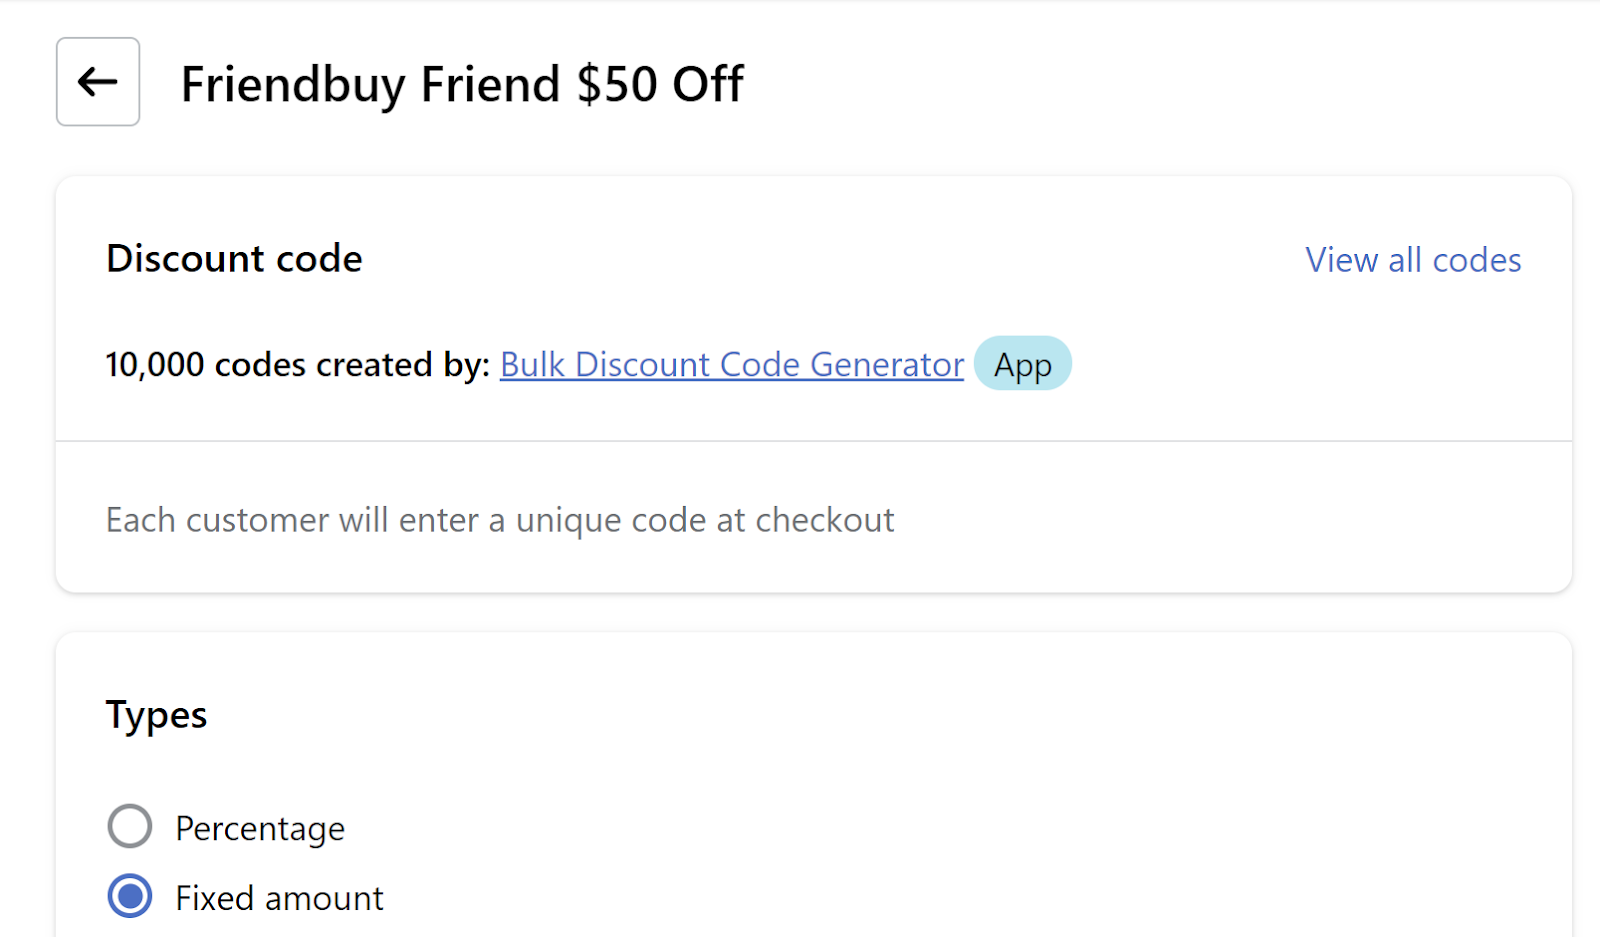Click the back arrow button
The image size is (1600, 937).
[98, 82]
